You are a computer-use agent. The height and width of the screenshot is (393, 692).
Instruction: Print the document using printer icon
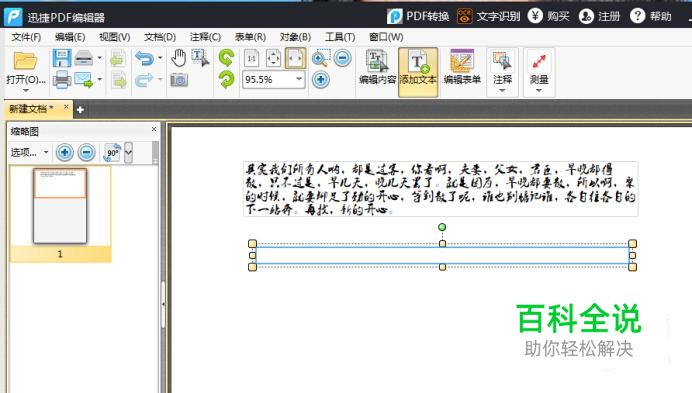click(62, 80)
